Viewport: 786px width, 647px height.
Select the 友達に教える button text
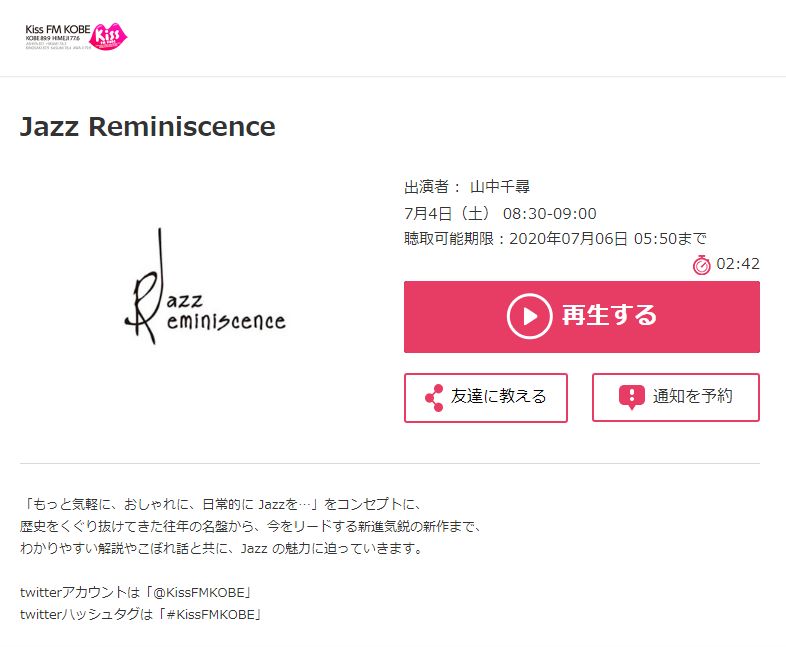[x=498, y=396]
